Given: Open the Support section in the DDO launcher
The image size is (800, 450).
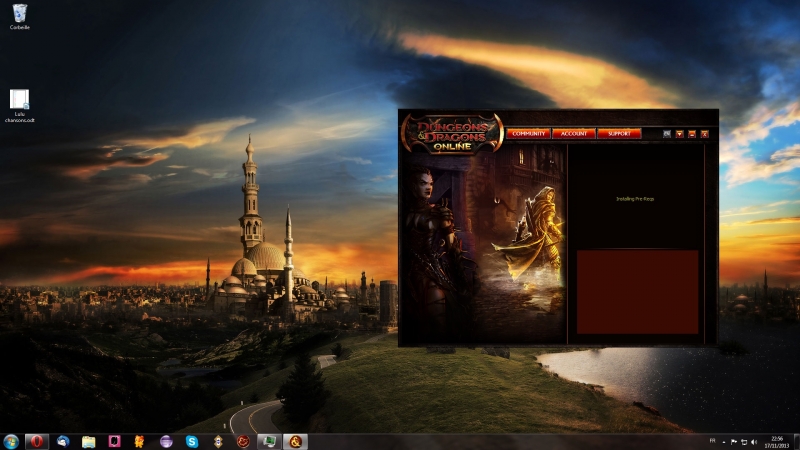Looking at the screenshot, I should pos(619,134).
